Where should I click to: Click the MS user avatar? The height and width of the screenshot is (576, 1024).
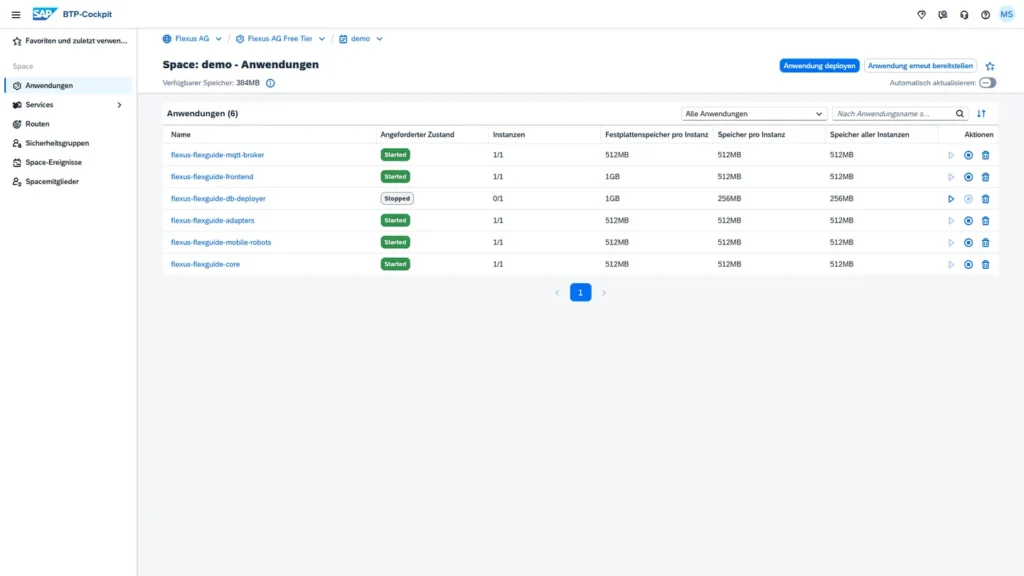click(x=1008, y=14)
